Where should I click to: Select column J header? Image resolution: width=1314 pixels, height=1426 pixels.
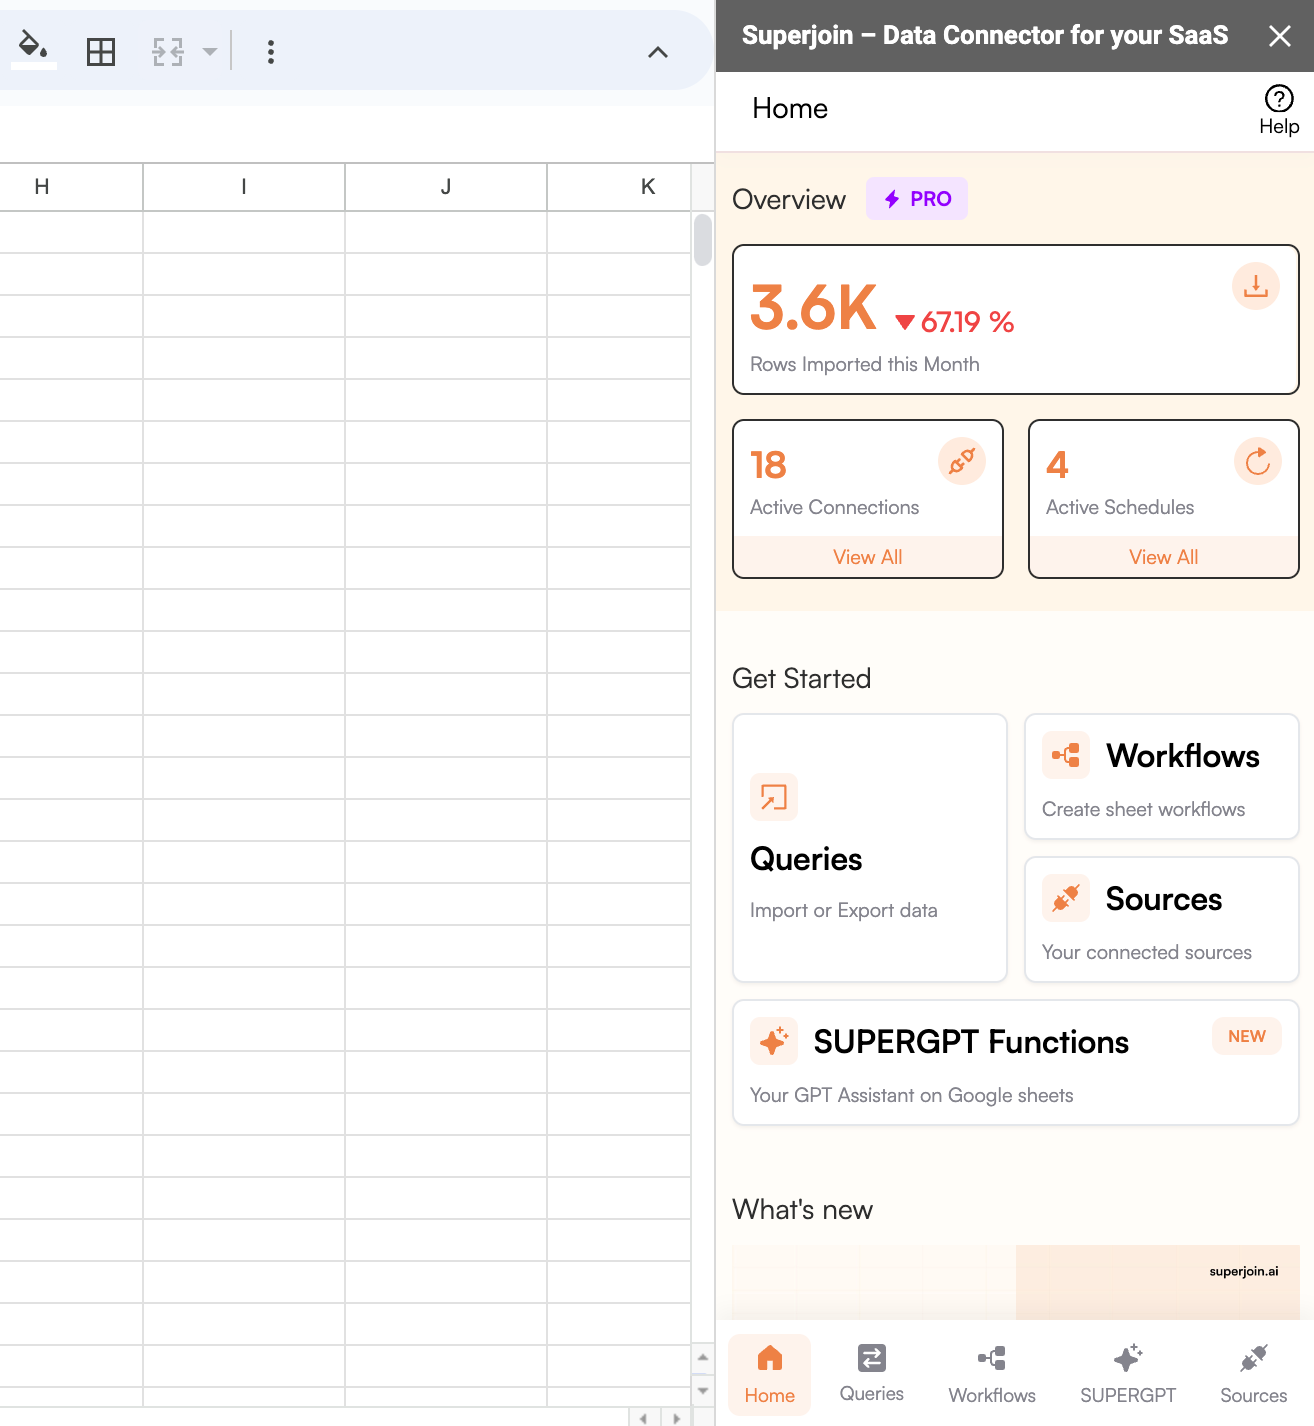446,187
